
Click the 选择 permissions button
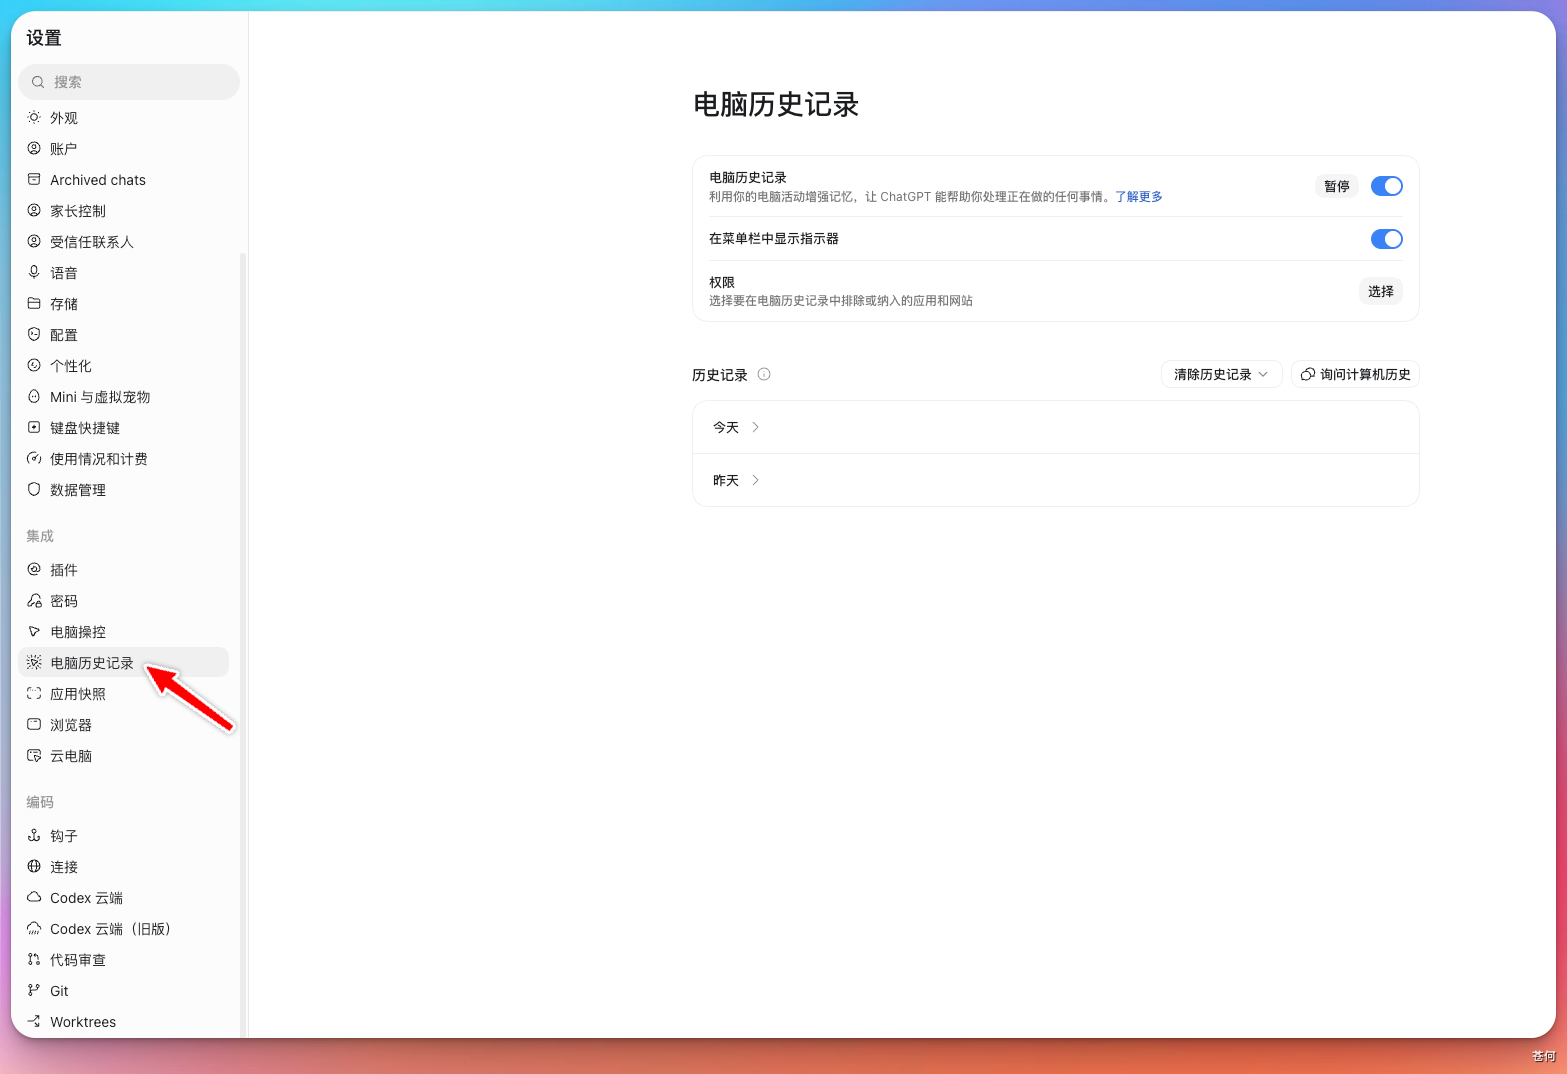point(1380,291)
